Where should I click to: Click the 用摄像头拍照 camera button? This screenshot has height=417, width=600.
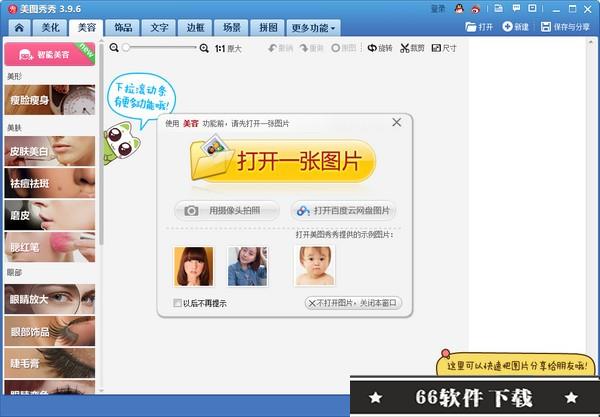coord(227,210)
